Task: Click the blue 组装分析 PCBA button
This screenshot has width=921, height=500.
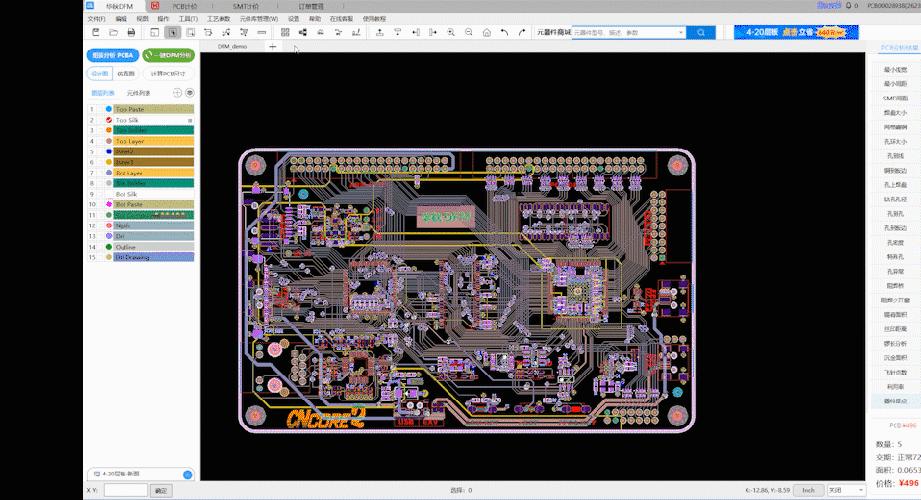Action: pyautogui.click(x=111, y=55)
